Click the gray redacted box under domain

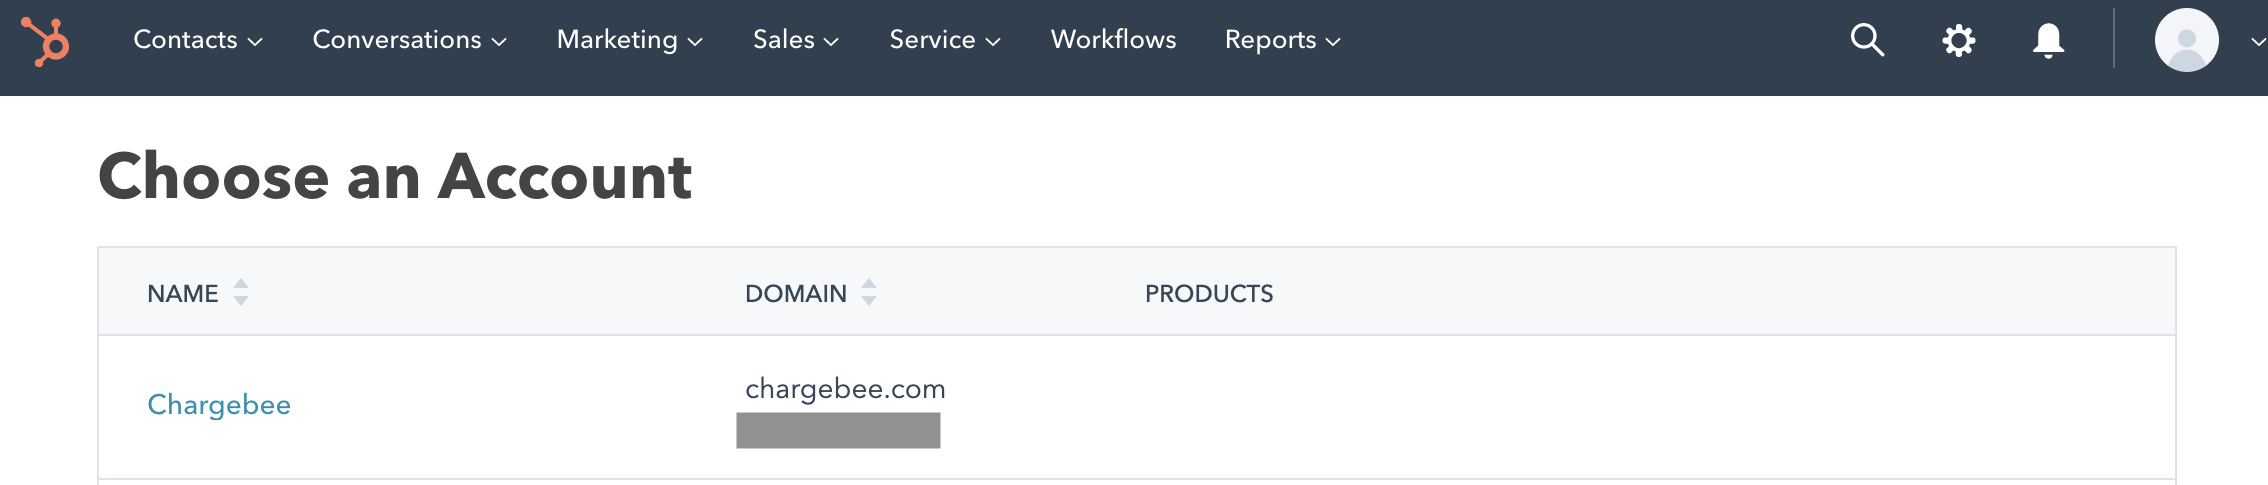pos(838,431)
